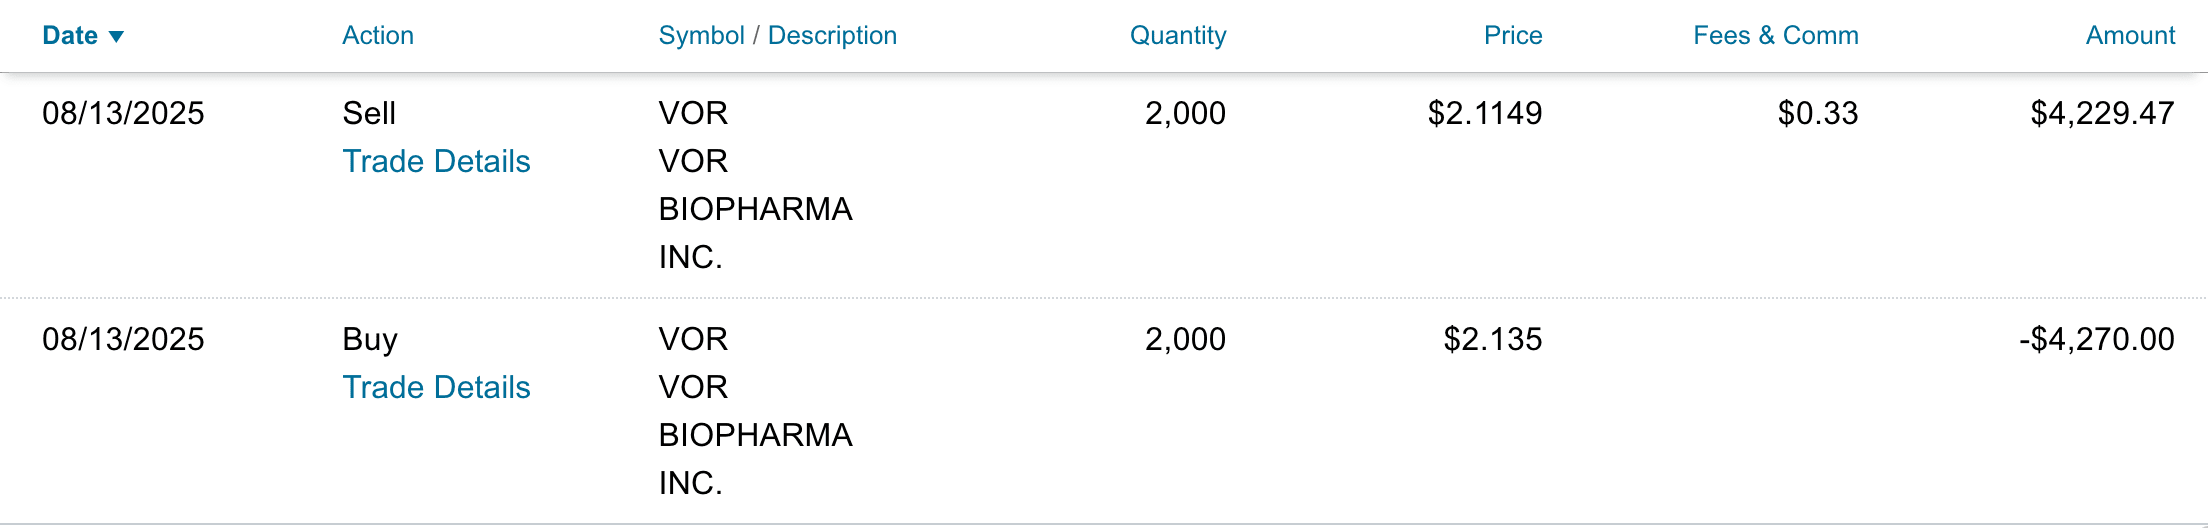Click BIOPHARMA in the Sell row description
This screenshot has height=528, width=2208.
(x=755, y=209)
